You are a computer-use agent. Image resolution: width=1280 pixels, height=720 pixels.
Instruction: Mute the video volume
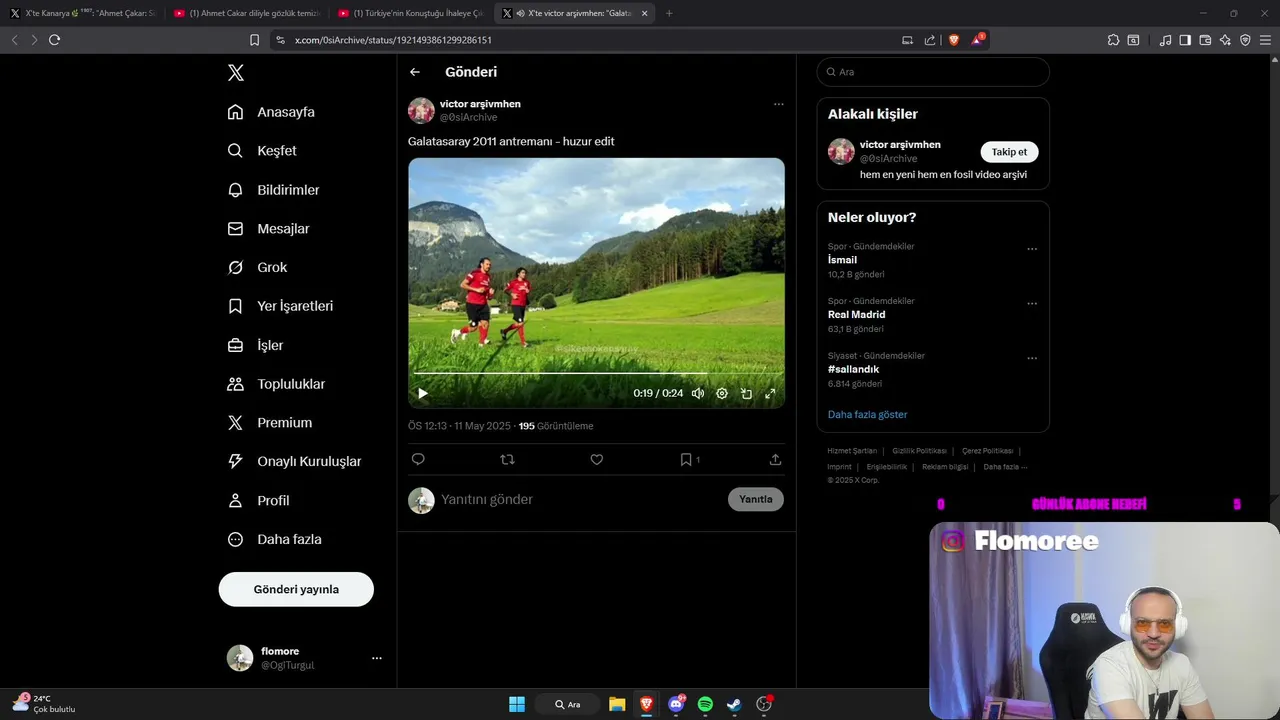pyautogui.click(x=698, y=393)
